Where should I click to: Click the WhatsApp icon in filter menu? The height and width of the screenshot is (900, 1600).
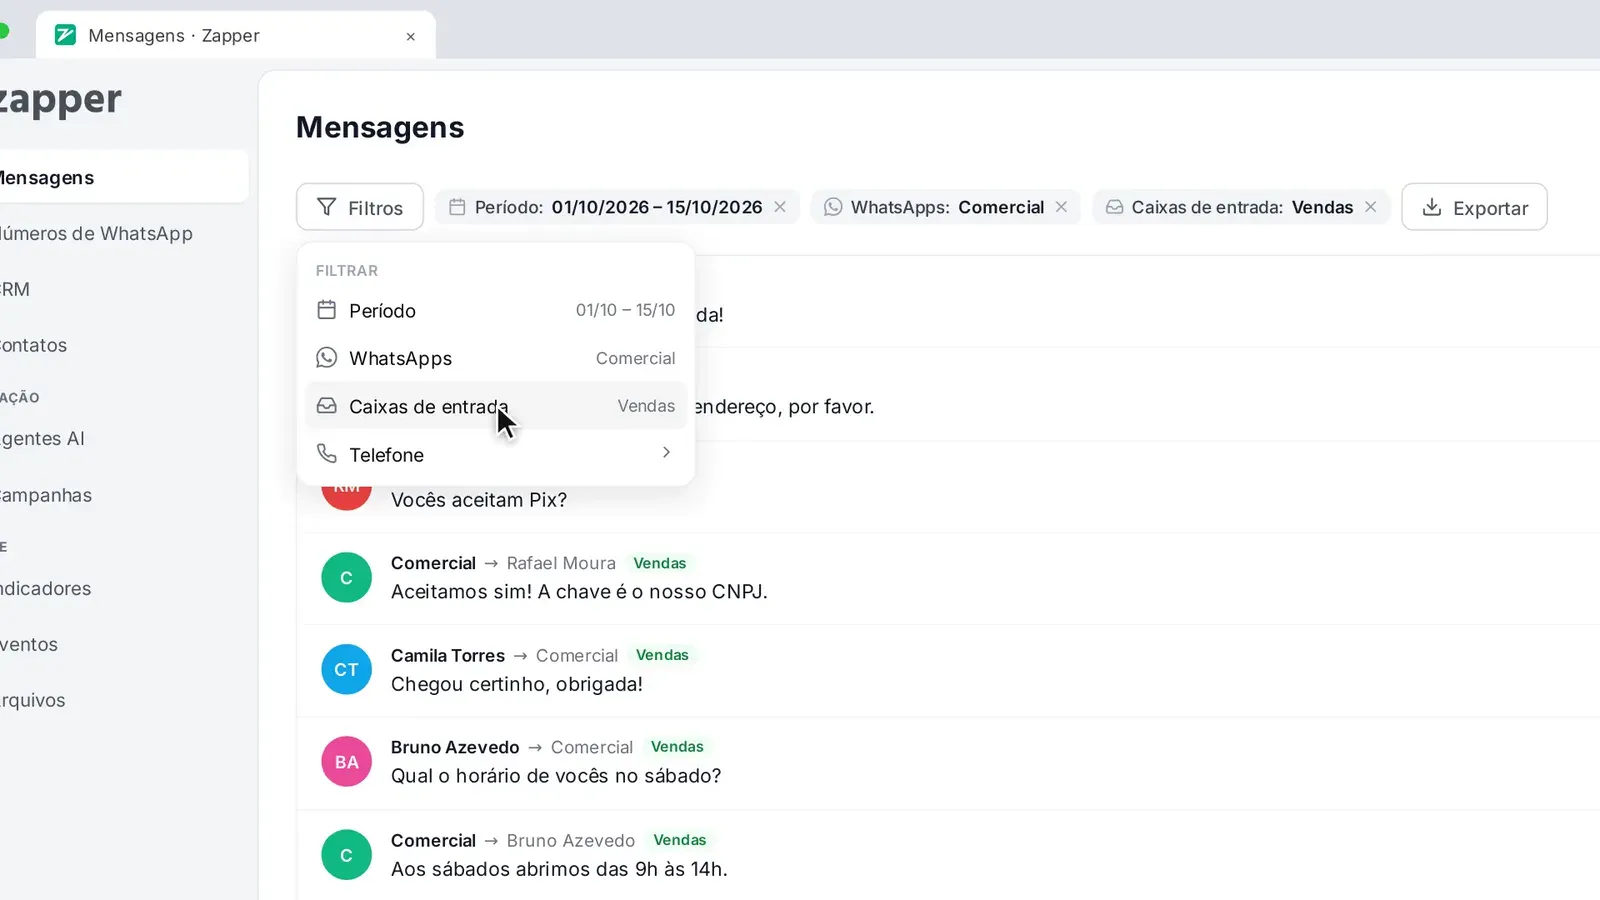click(x=326, y=357)
